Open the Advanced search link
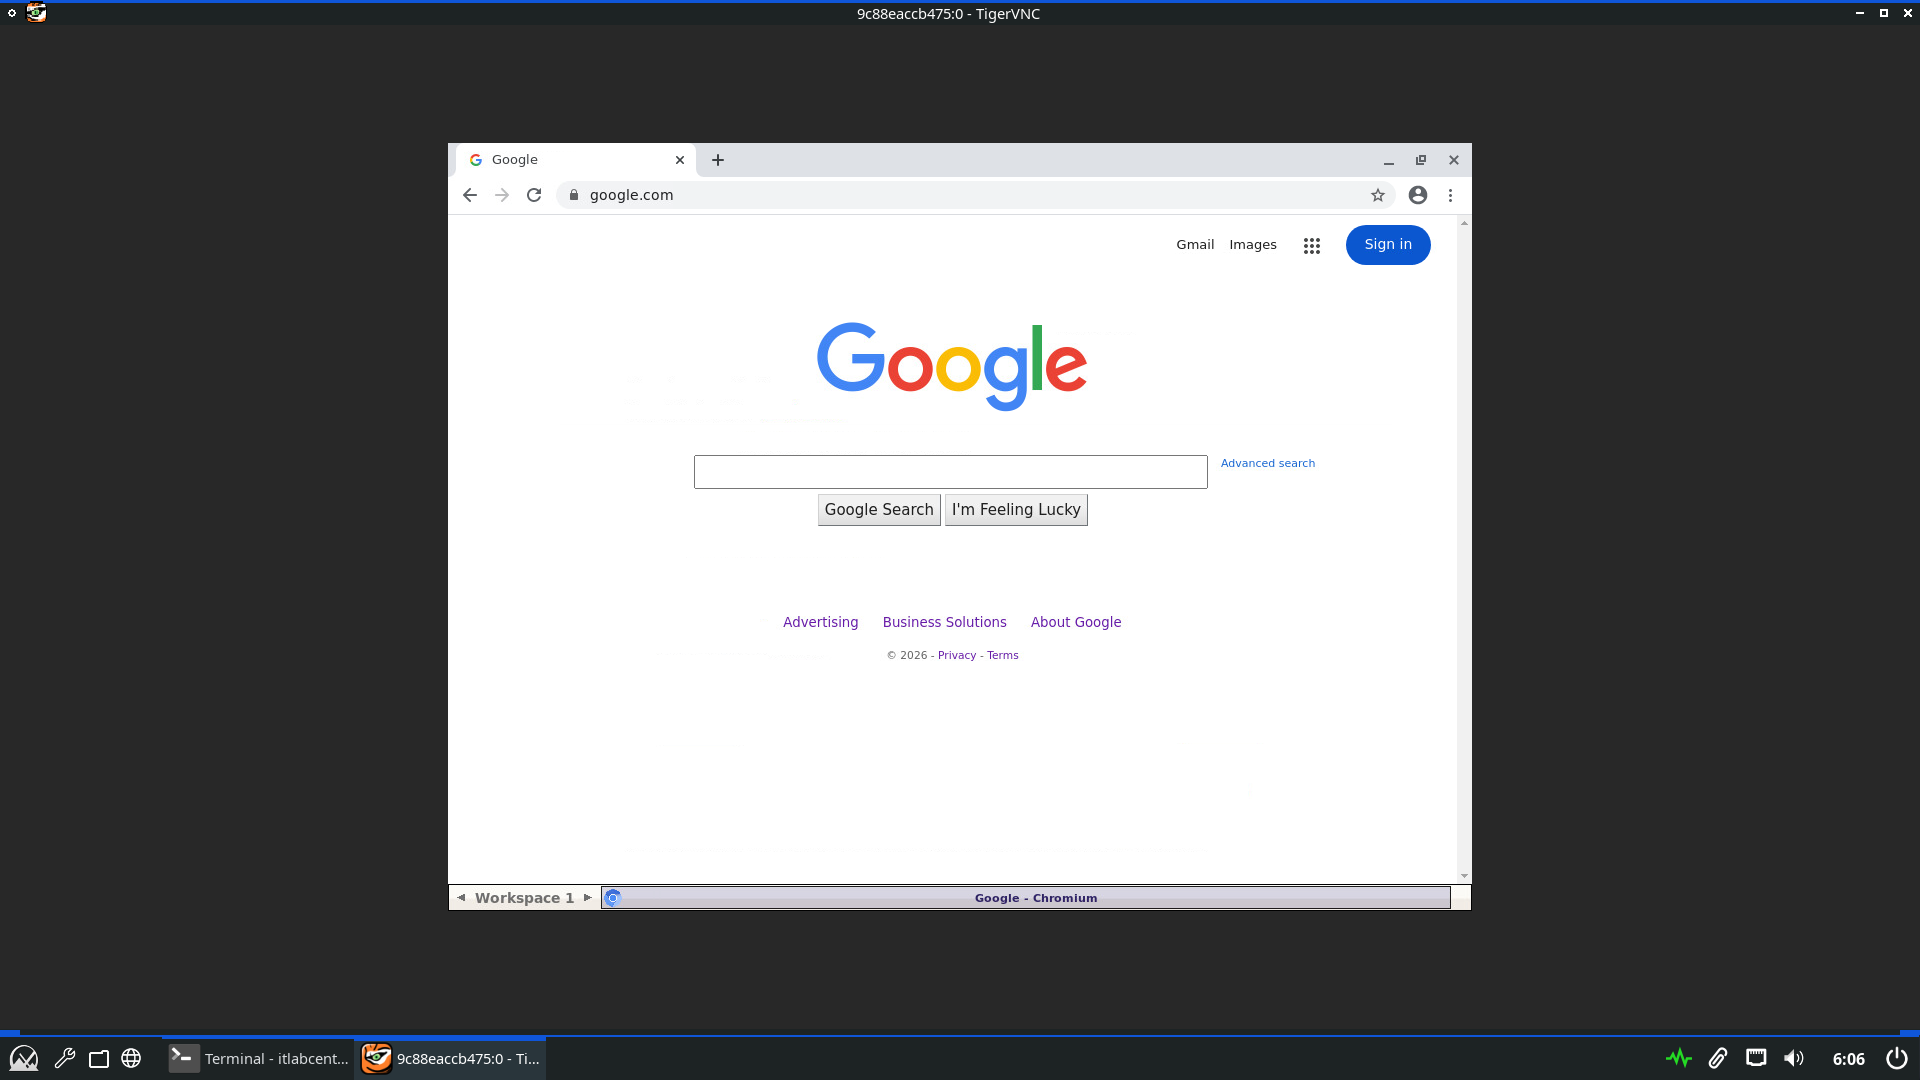 1267,463
